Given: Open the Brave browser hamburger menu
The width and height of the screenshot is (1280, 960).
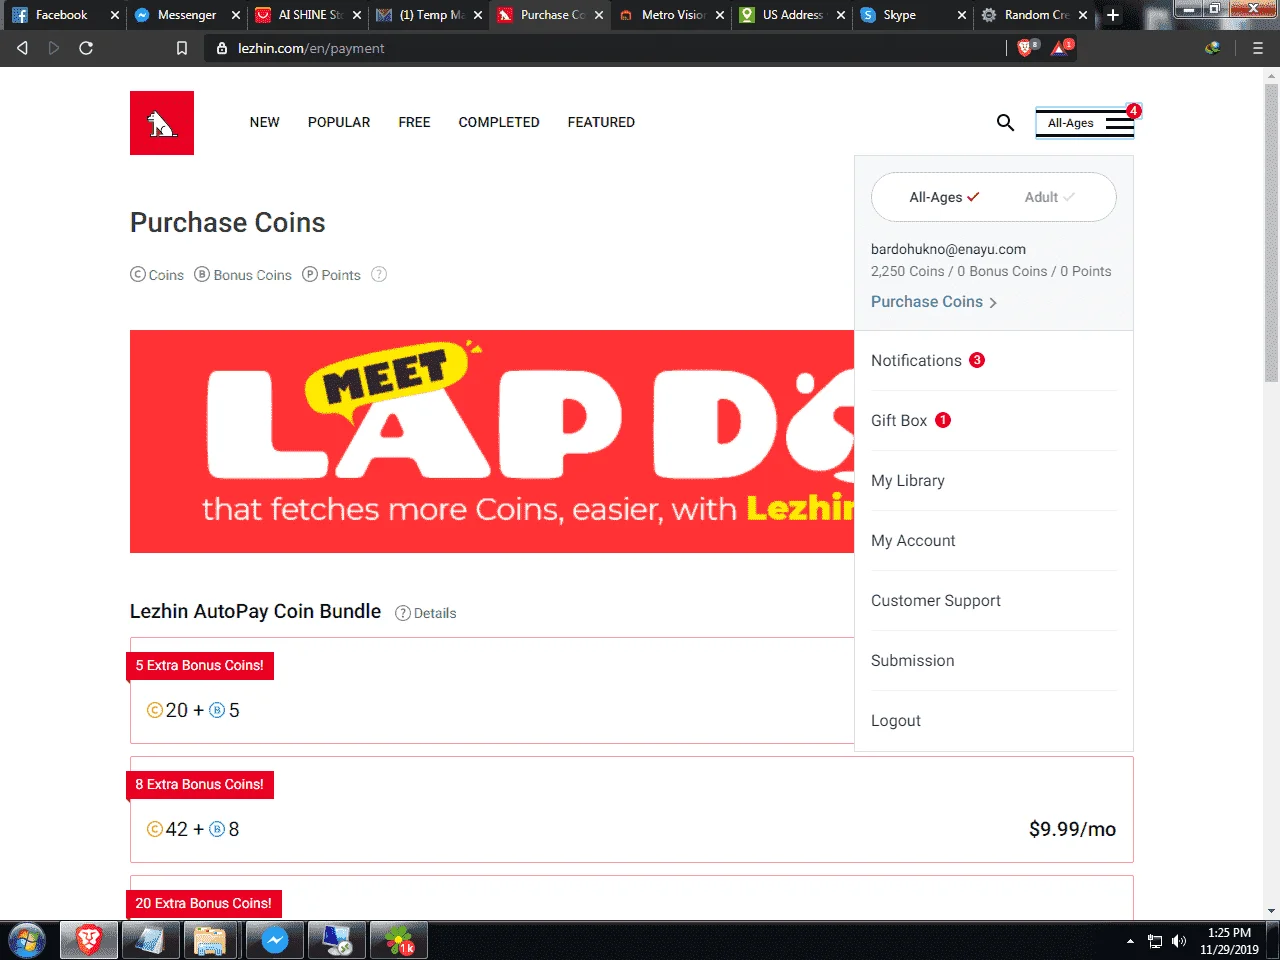Looking at the screenshot, I should 1258,48.
